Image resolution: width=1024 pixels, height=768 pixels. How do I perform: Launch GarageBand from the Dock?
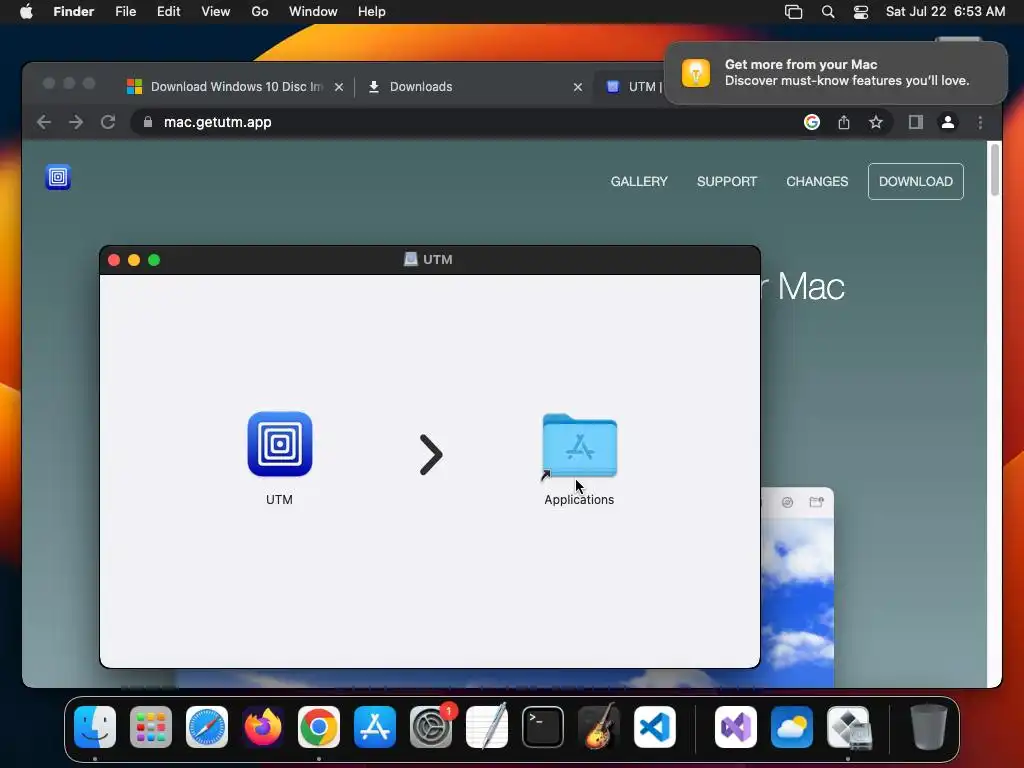click(599, 727)
